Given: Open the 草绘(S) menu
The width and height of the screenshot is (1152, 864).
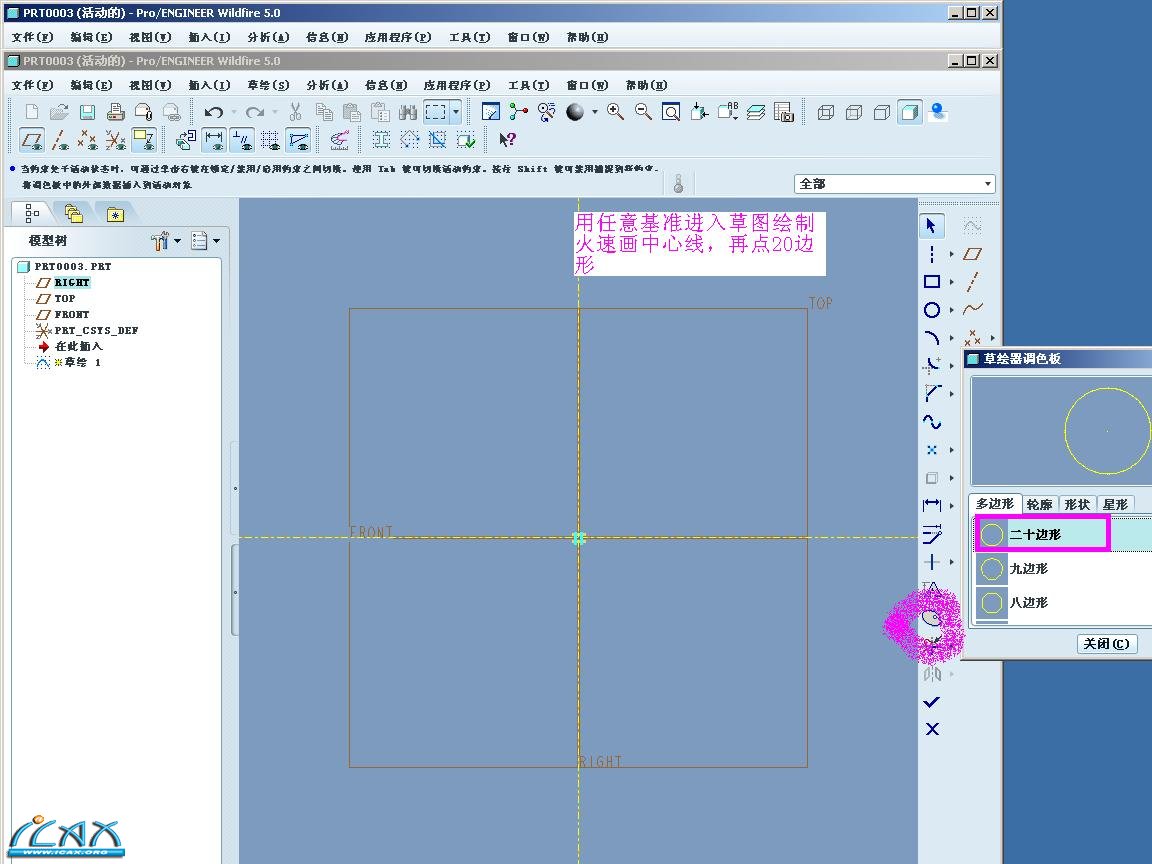Looking at the screenshot, I should pos(268,85).
